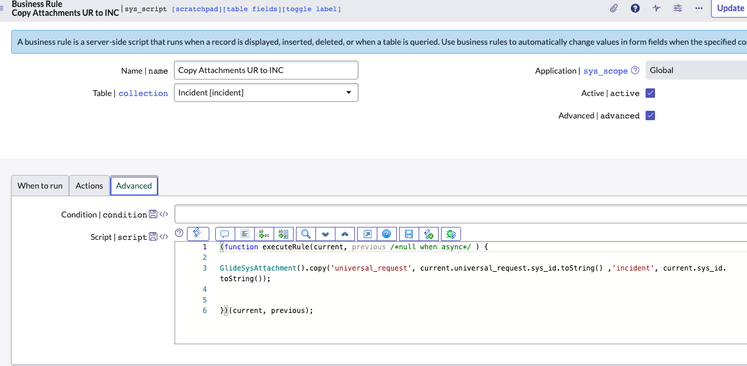
Task: Open the personalize form settings icon
Action: click(677, 8)
